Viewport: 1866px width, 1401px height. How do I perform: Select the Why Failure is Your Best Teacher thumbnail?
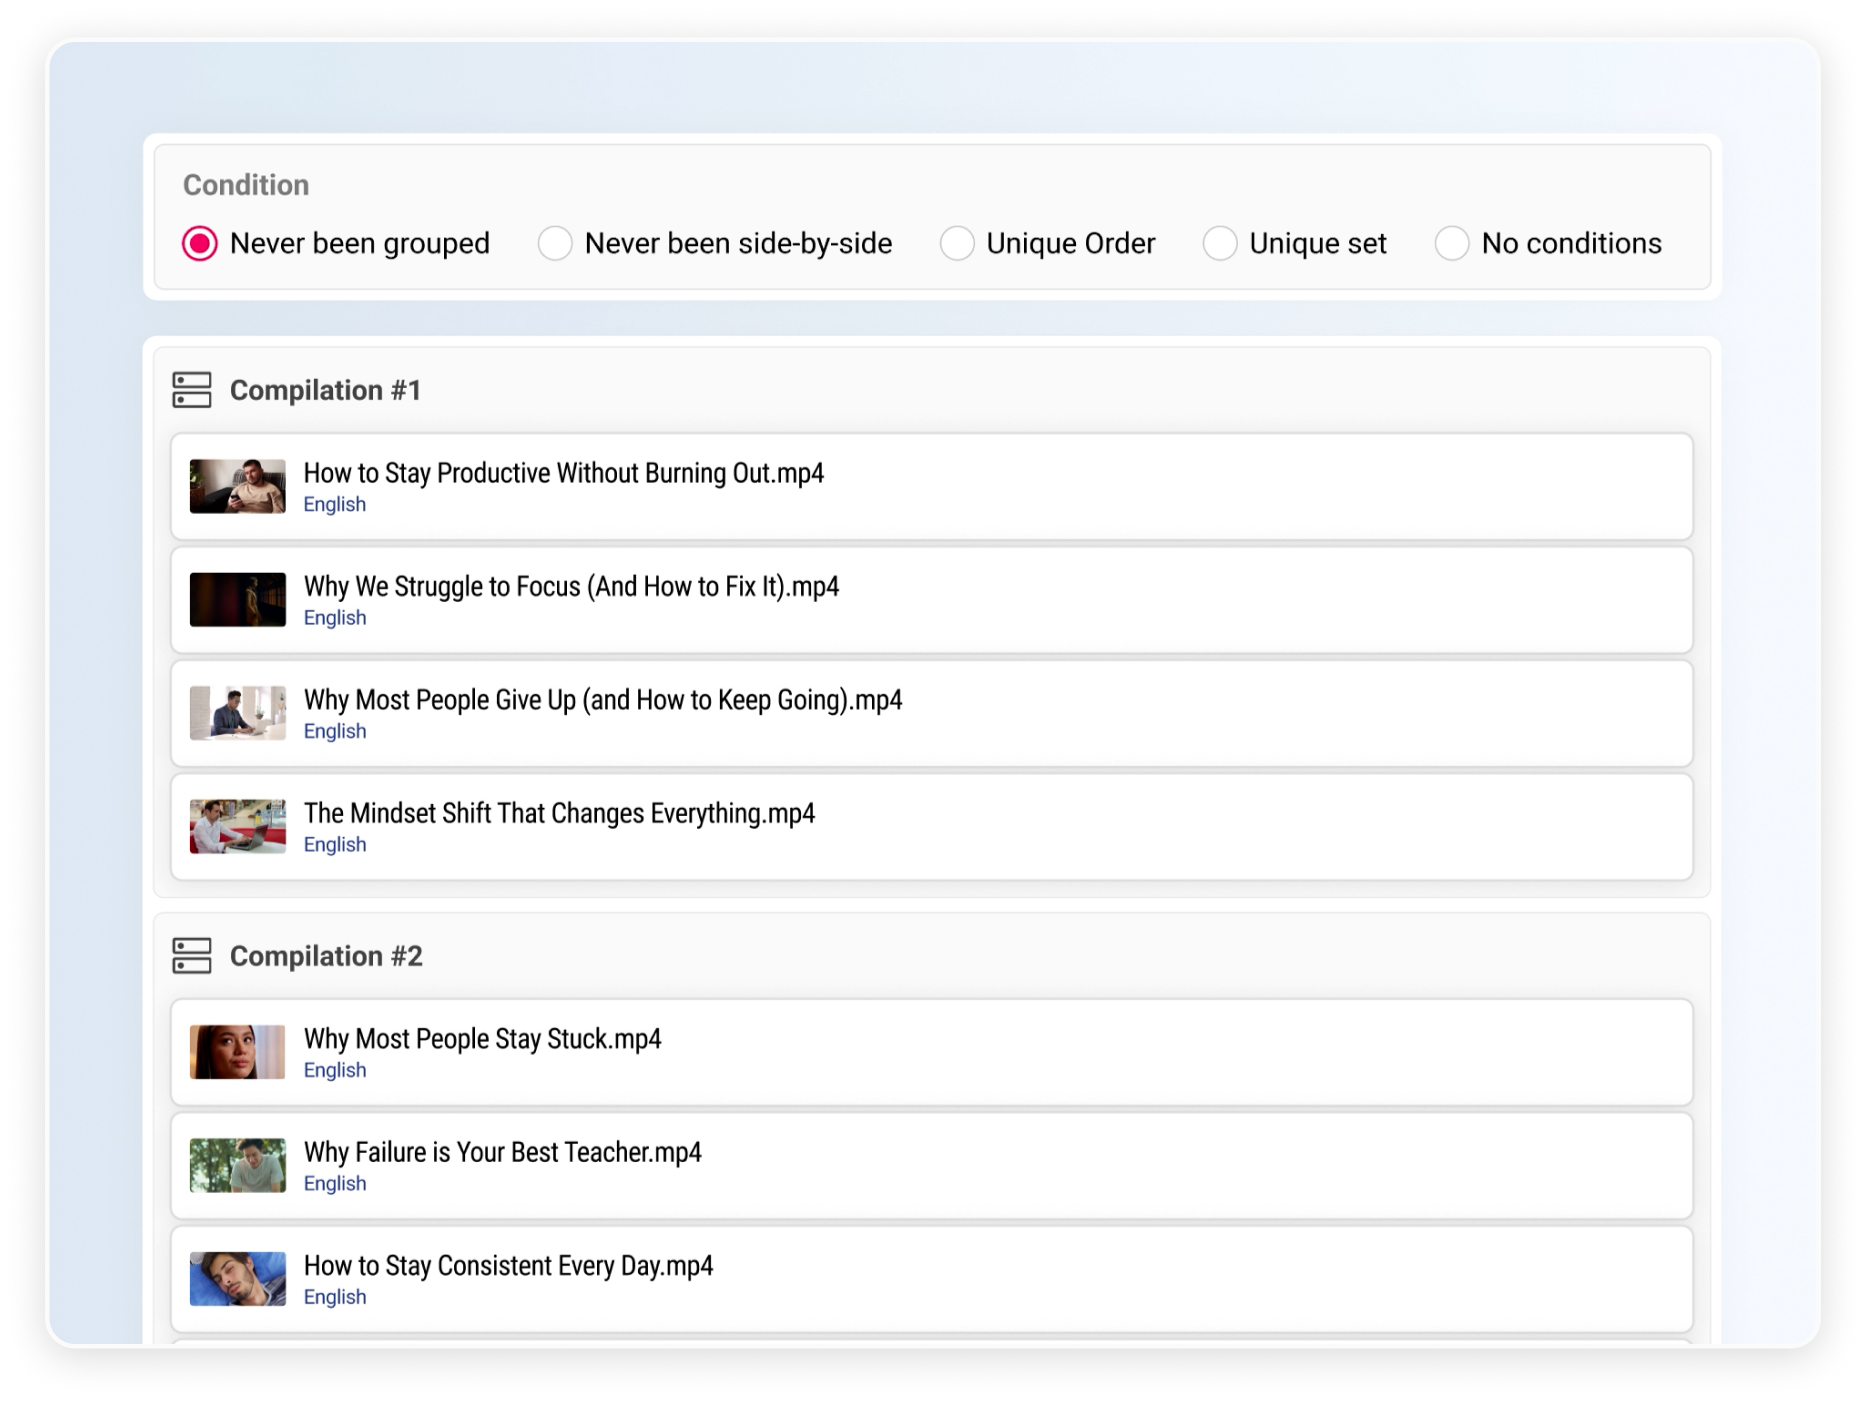(238, 1165)
